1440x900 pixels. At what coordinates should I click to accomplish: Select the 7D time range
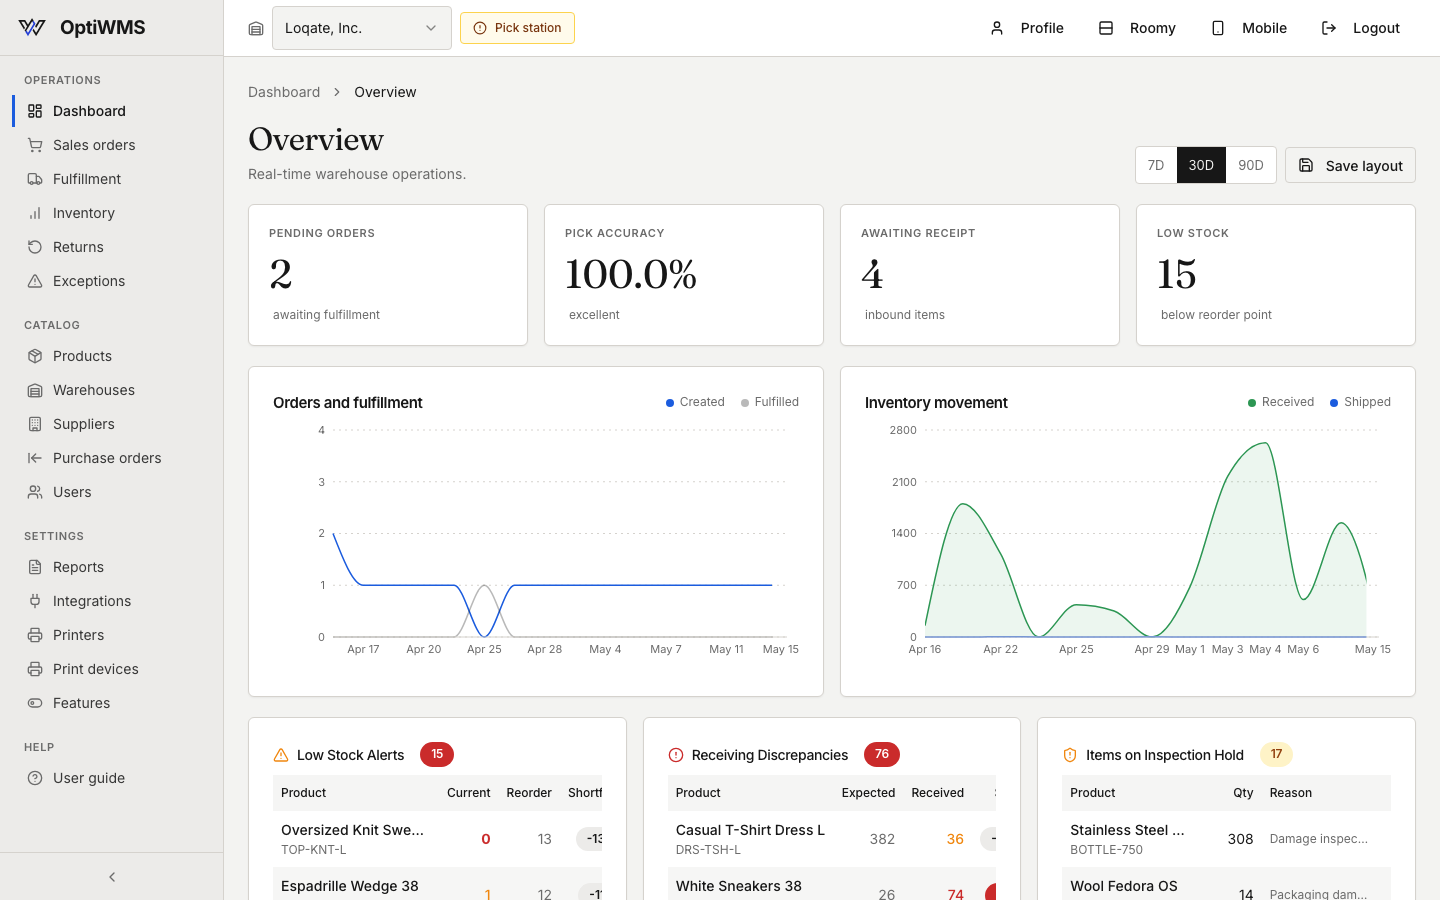click(x=1156, y=165)
